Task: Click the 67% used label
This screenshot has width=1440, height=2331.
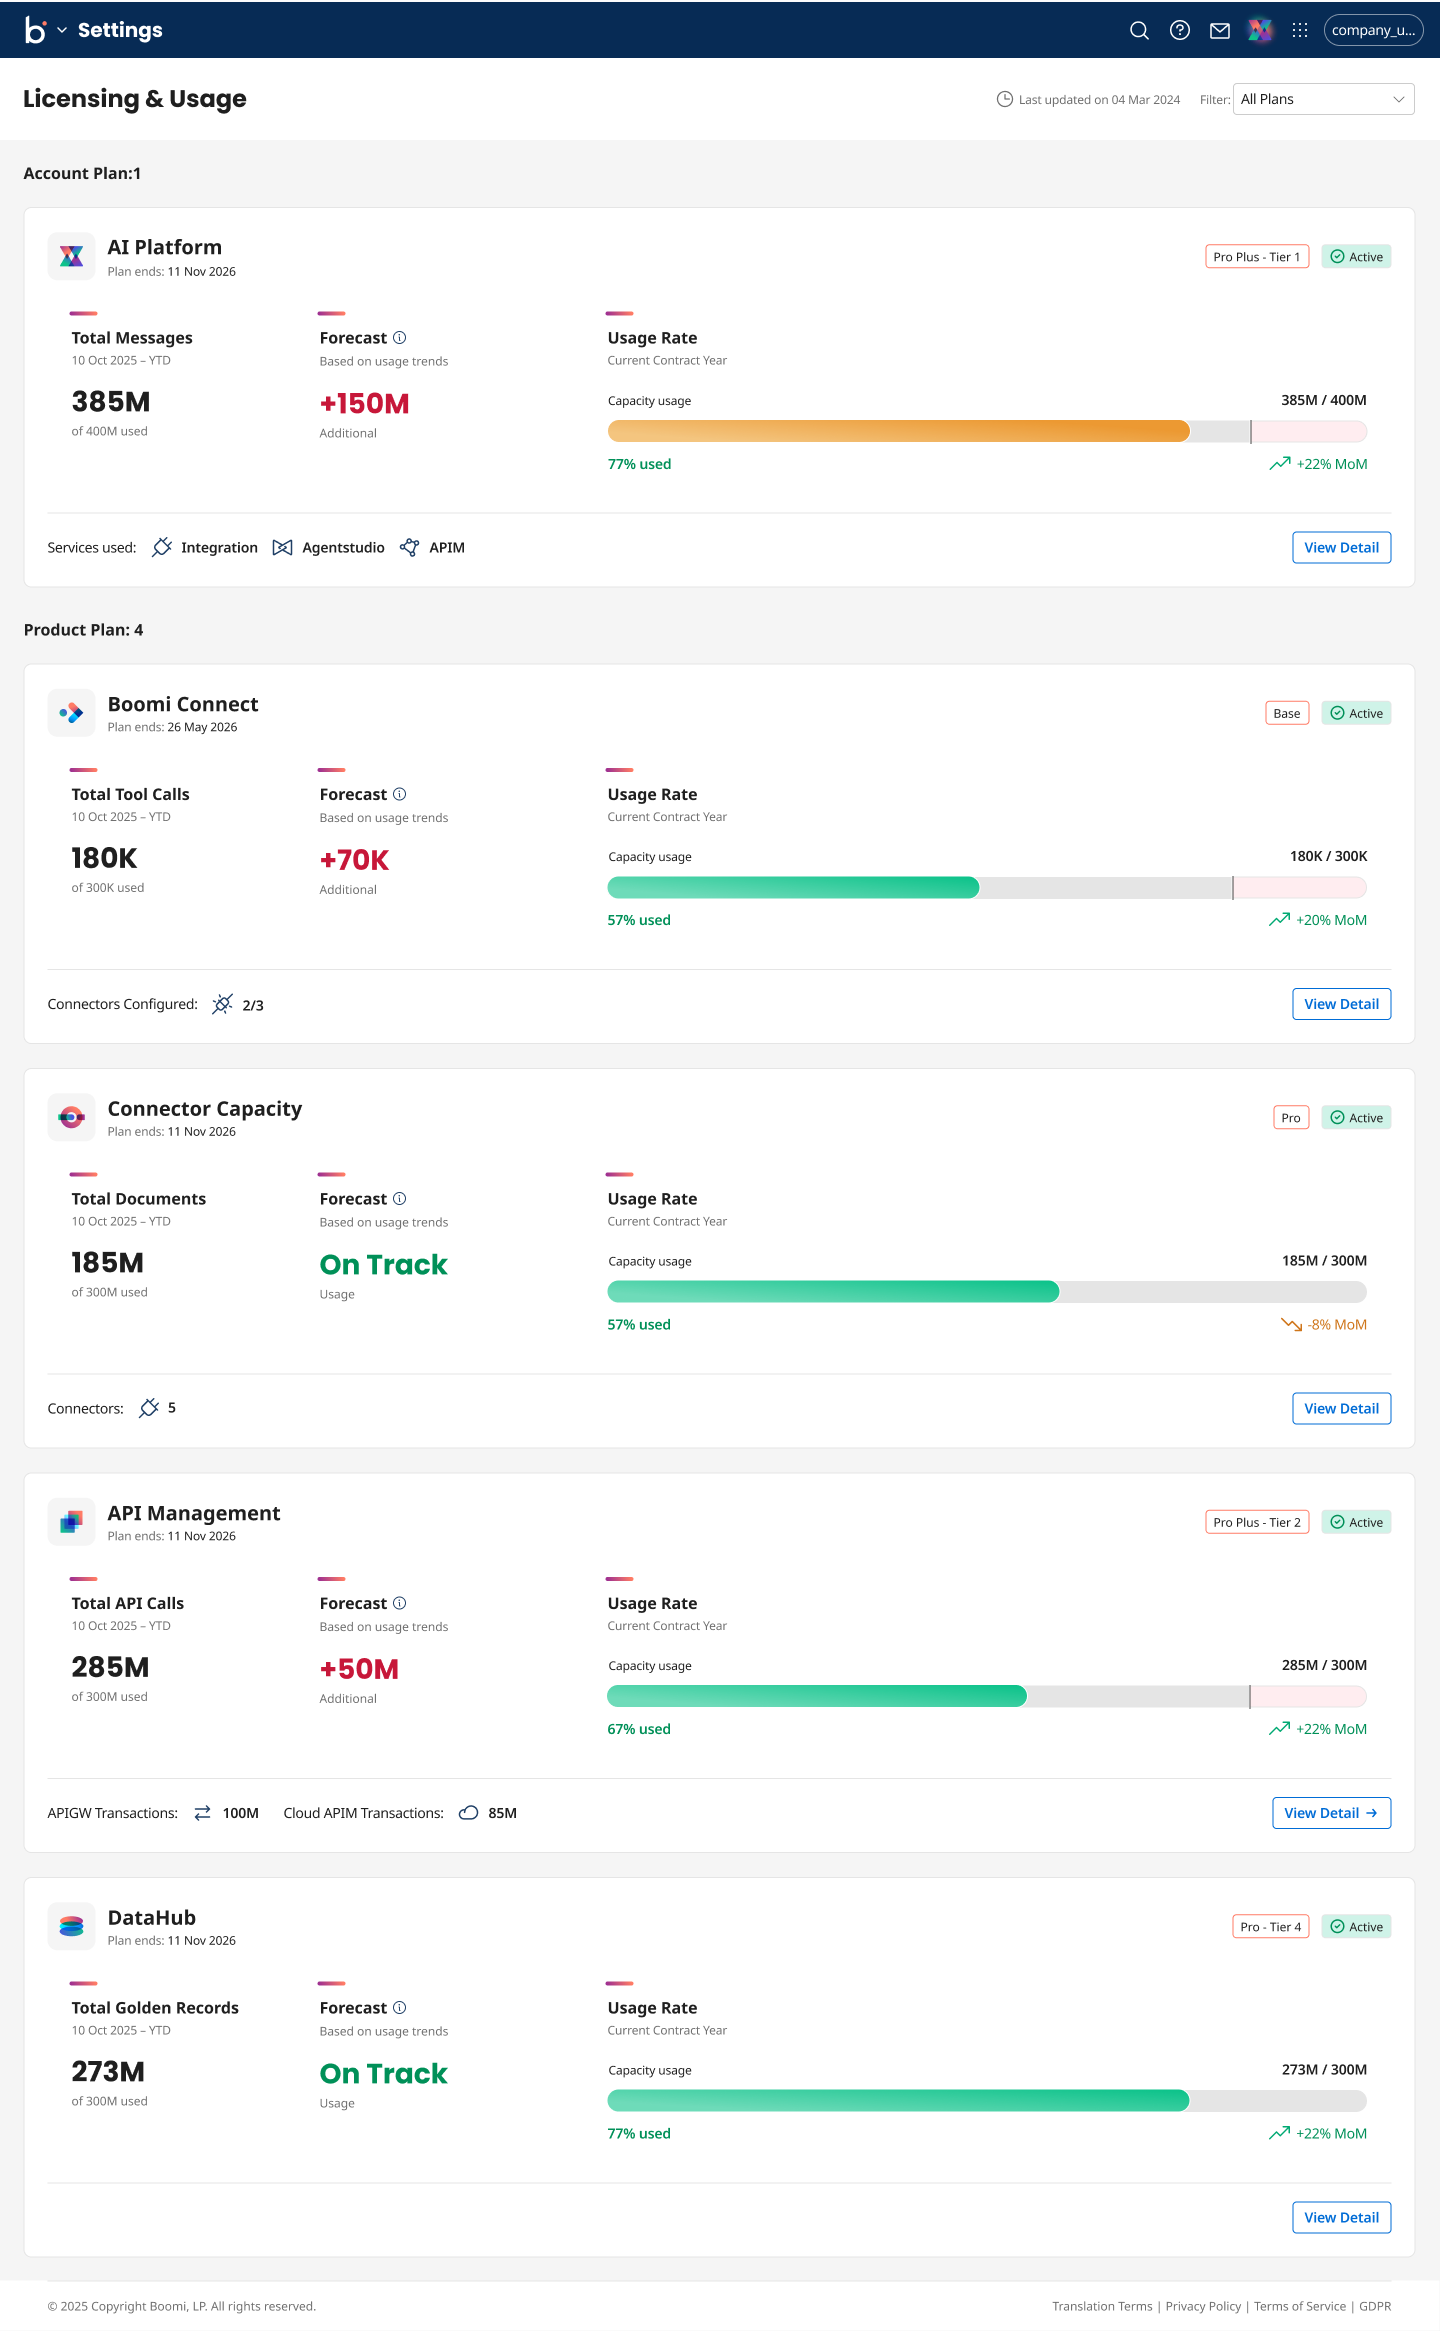Action: [x=639, y=1729]
